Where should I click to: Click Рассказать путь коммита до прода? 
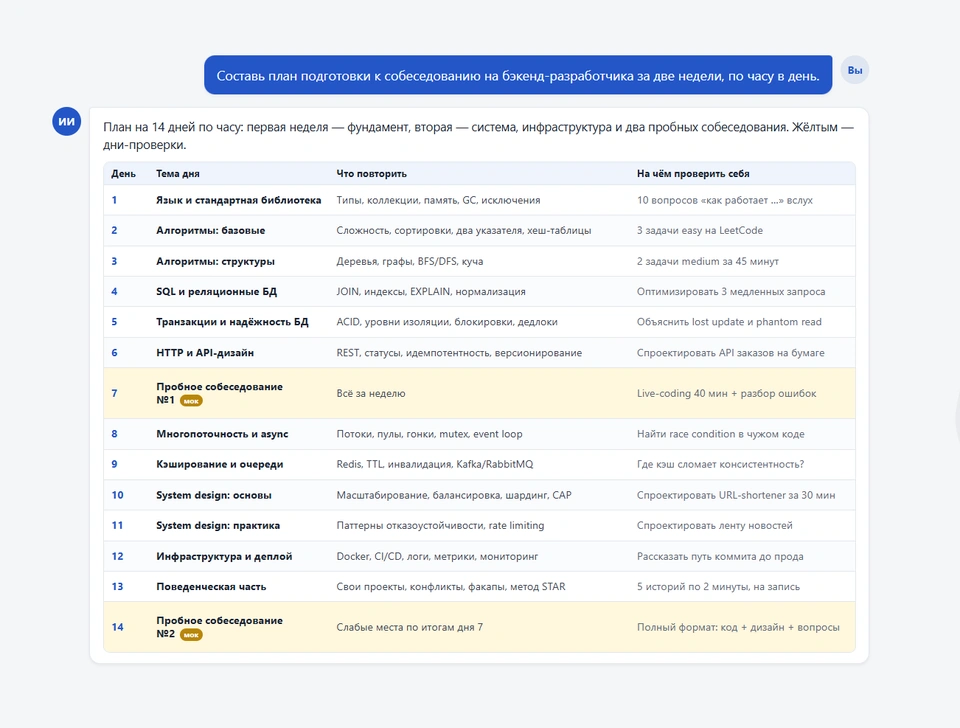[720, 556]
